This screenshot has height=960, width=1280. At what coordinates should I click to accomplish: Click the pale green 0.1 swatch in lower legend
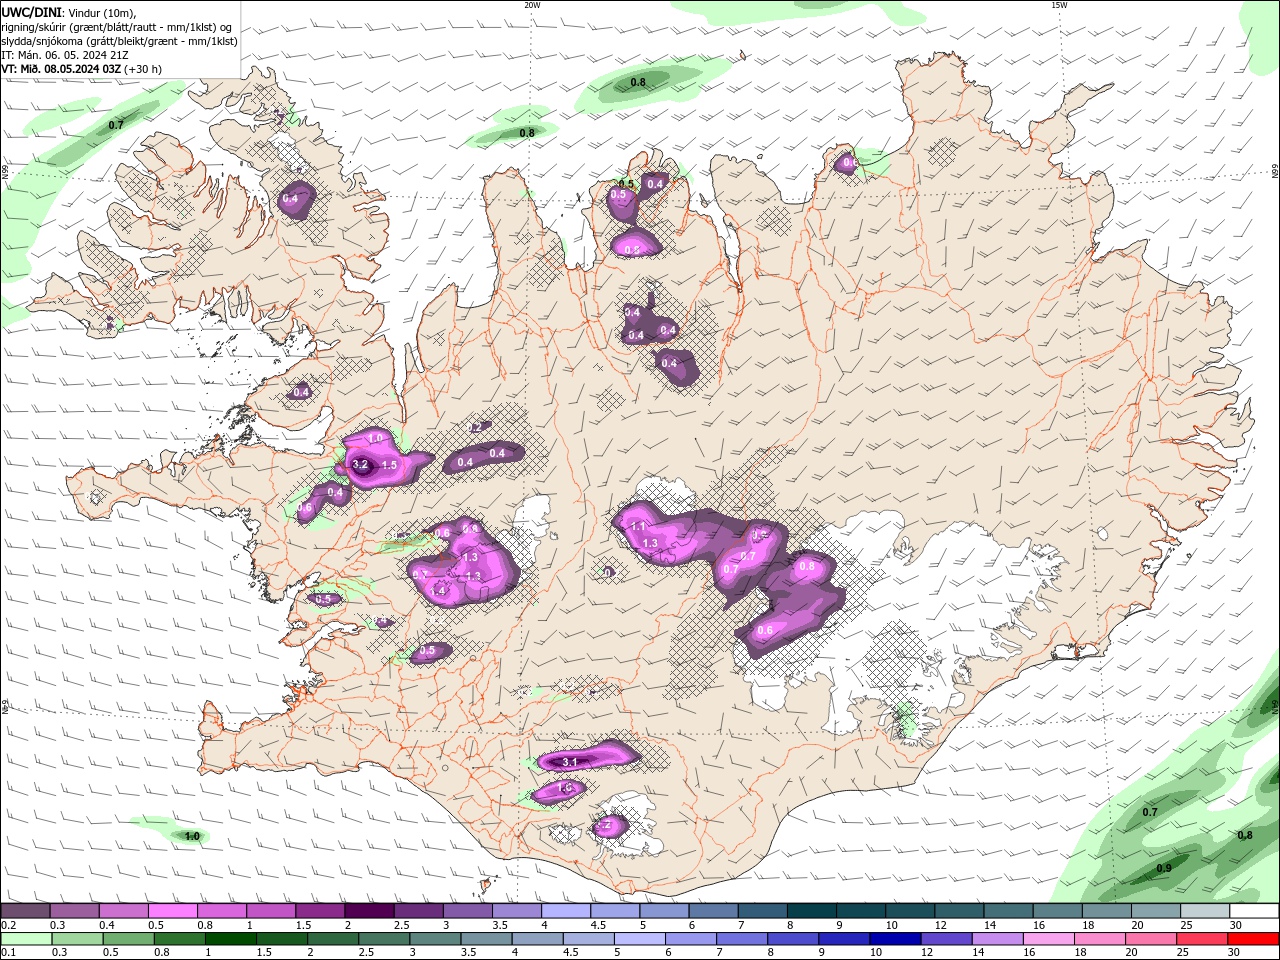[x=26, y=939]
